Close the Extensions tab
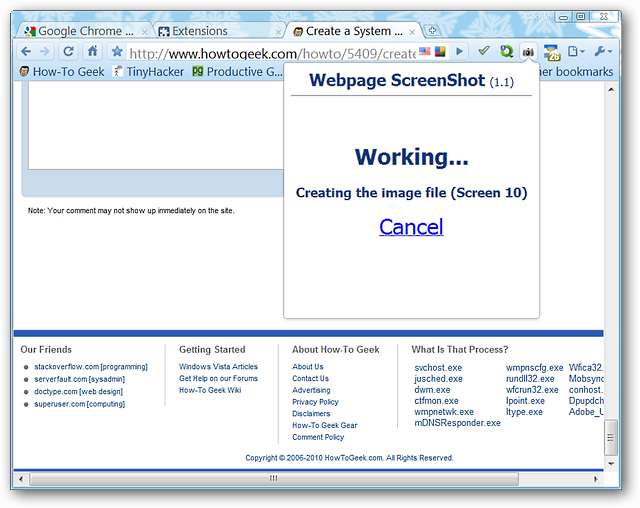Image resolution: width=640 pixels, height=508 pixels. 278,32
